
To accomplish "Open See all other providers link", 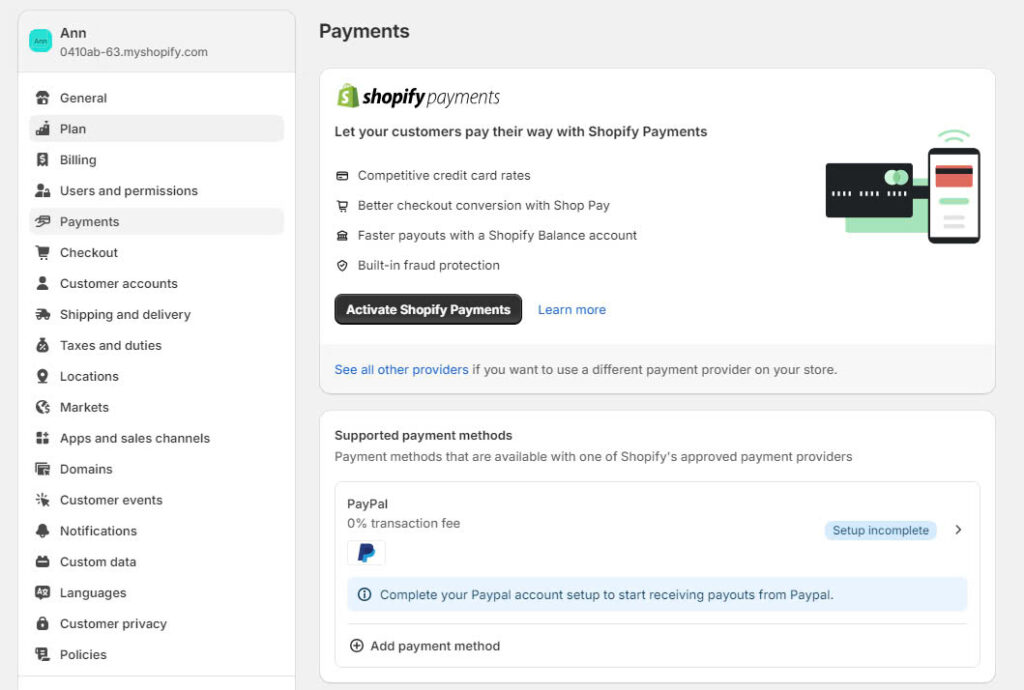I will tap(401, 369).
